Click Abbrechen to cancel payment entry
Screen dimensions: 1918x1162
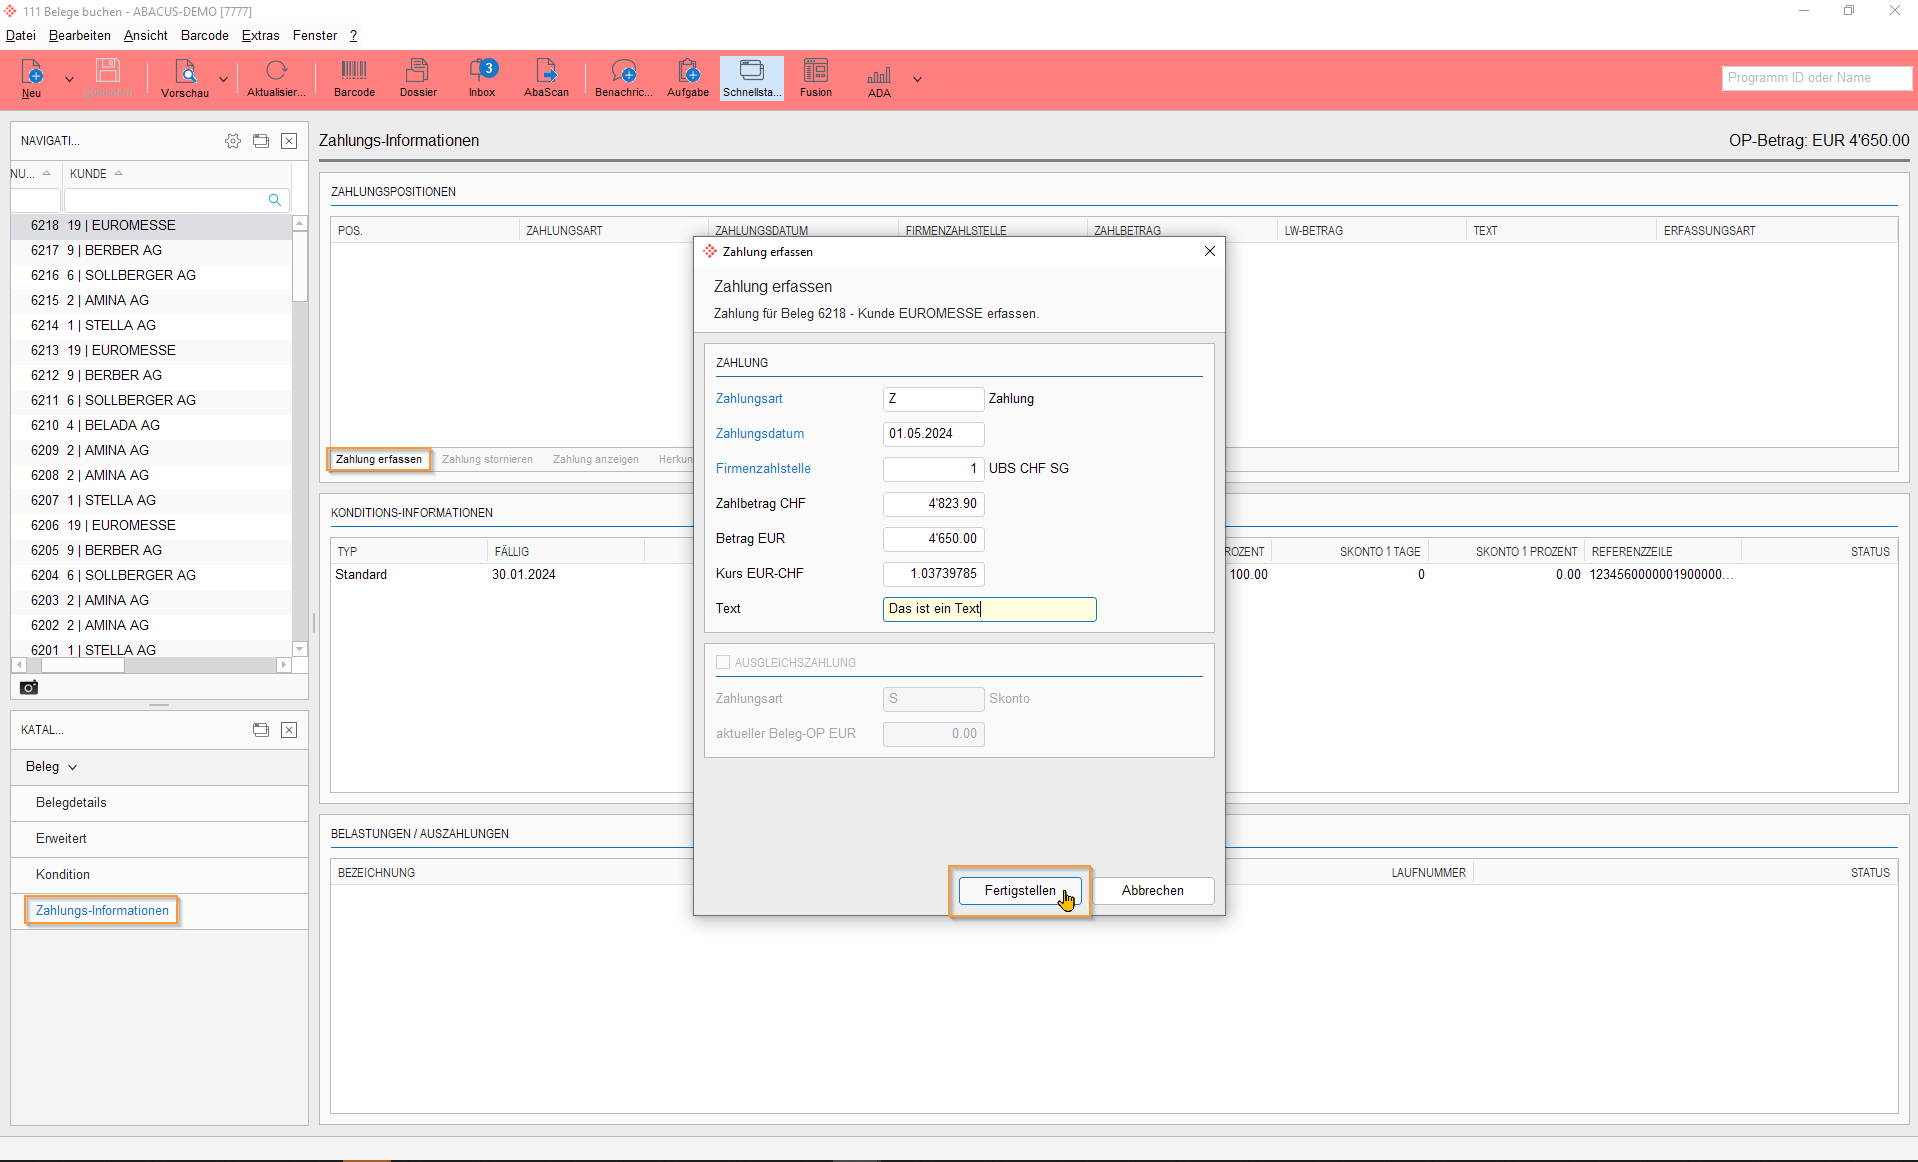click(1152, 890)
